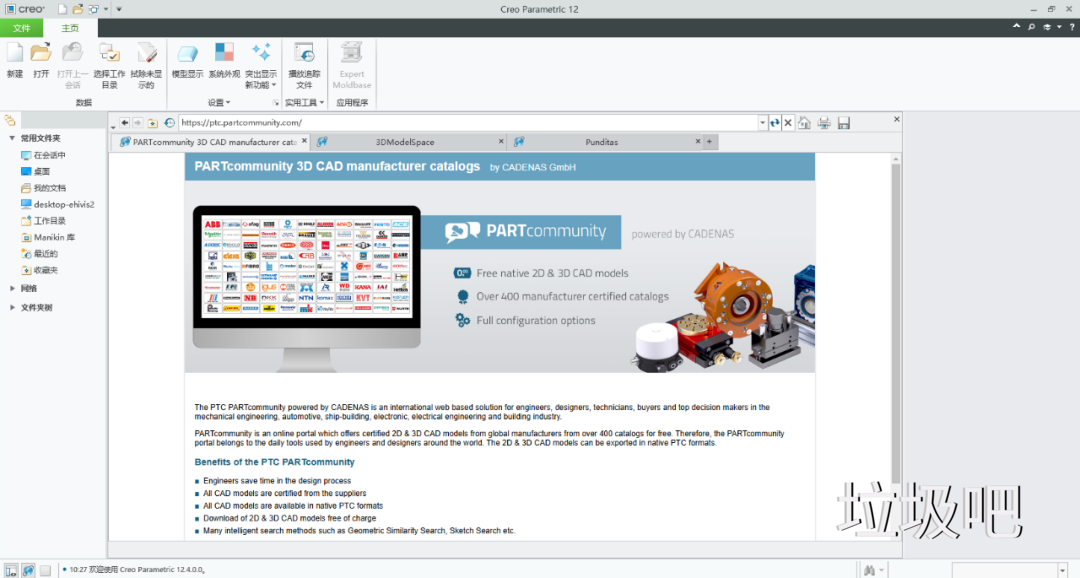Switch to the 3DModelSpace browser tab

405,142
